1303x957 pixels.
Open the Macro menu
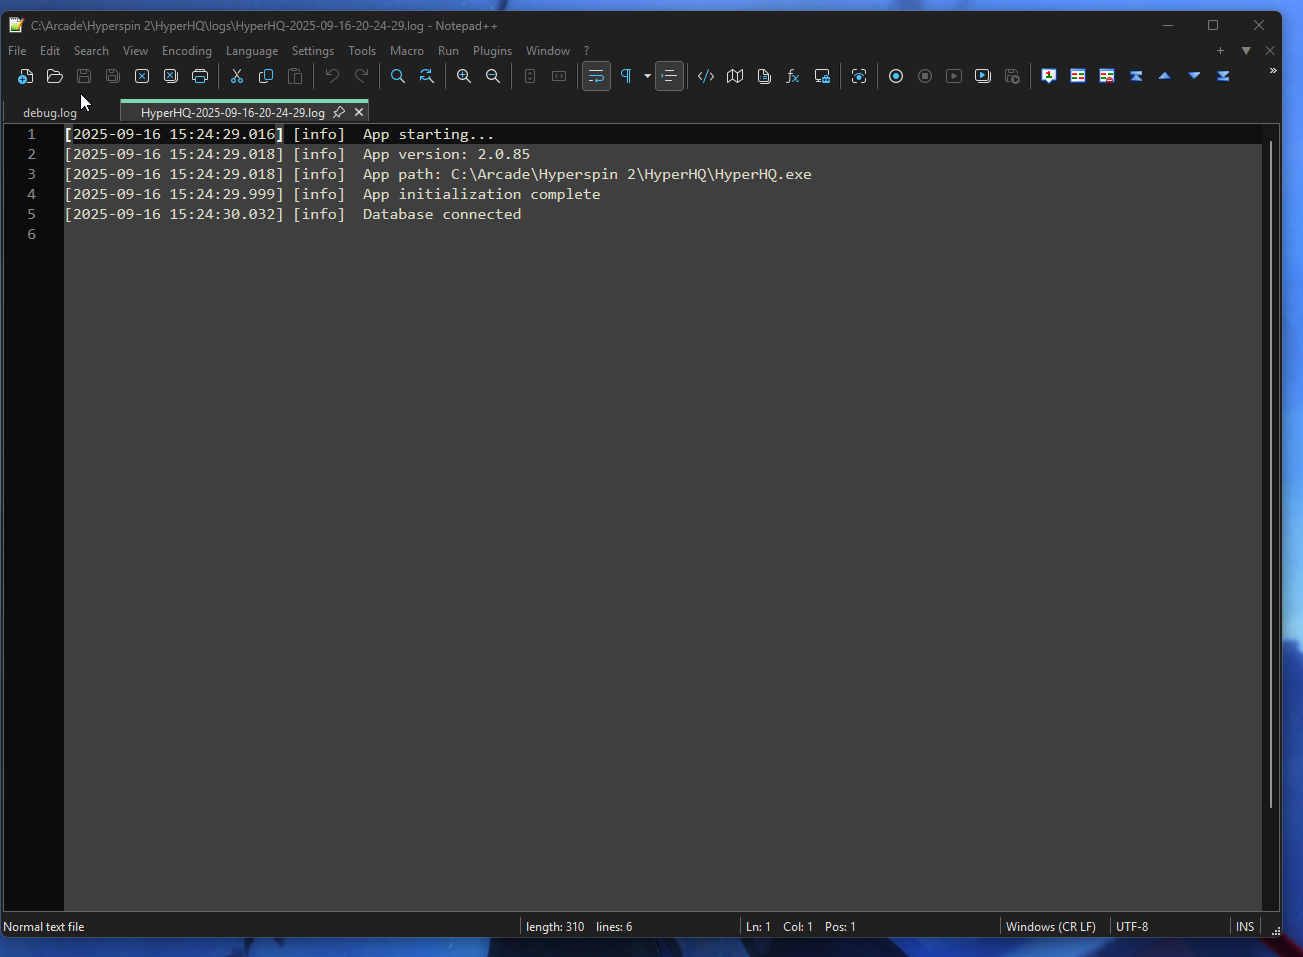(x=407, y=51)
